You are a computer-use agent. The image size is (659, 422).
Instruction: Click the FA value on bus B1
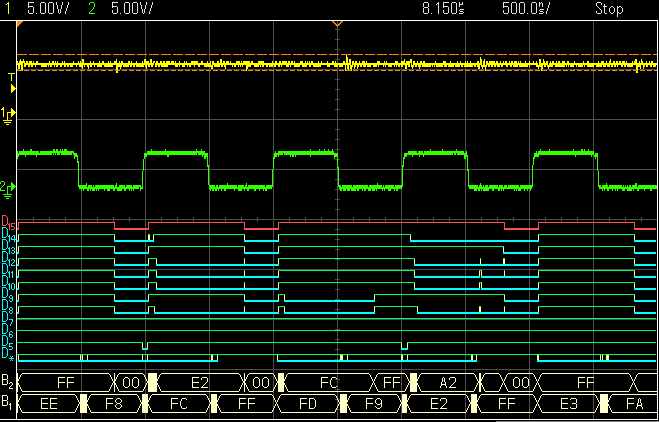point(634,402)
